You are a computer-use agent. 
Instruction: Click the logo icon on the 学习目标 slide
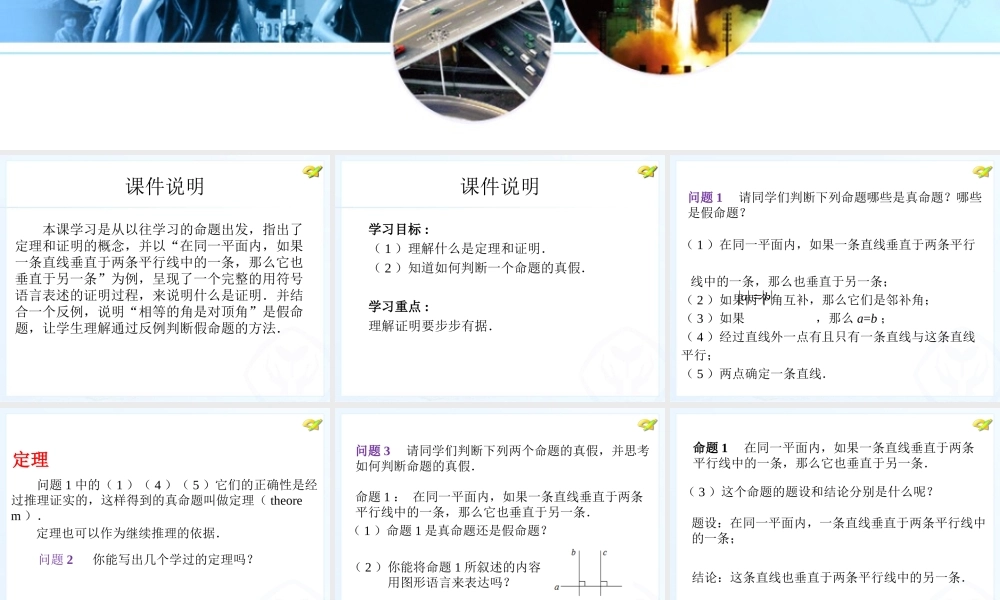click(647, 172)
